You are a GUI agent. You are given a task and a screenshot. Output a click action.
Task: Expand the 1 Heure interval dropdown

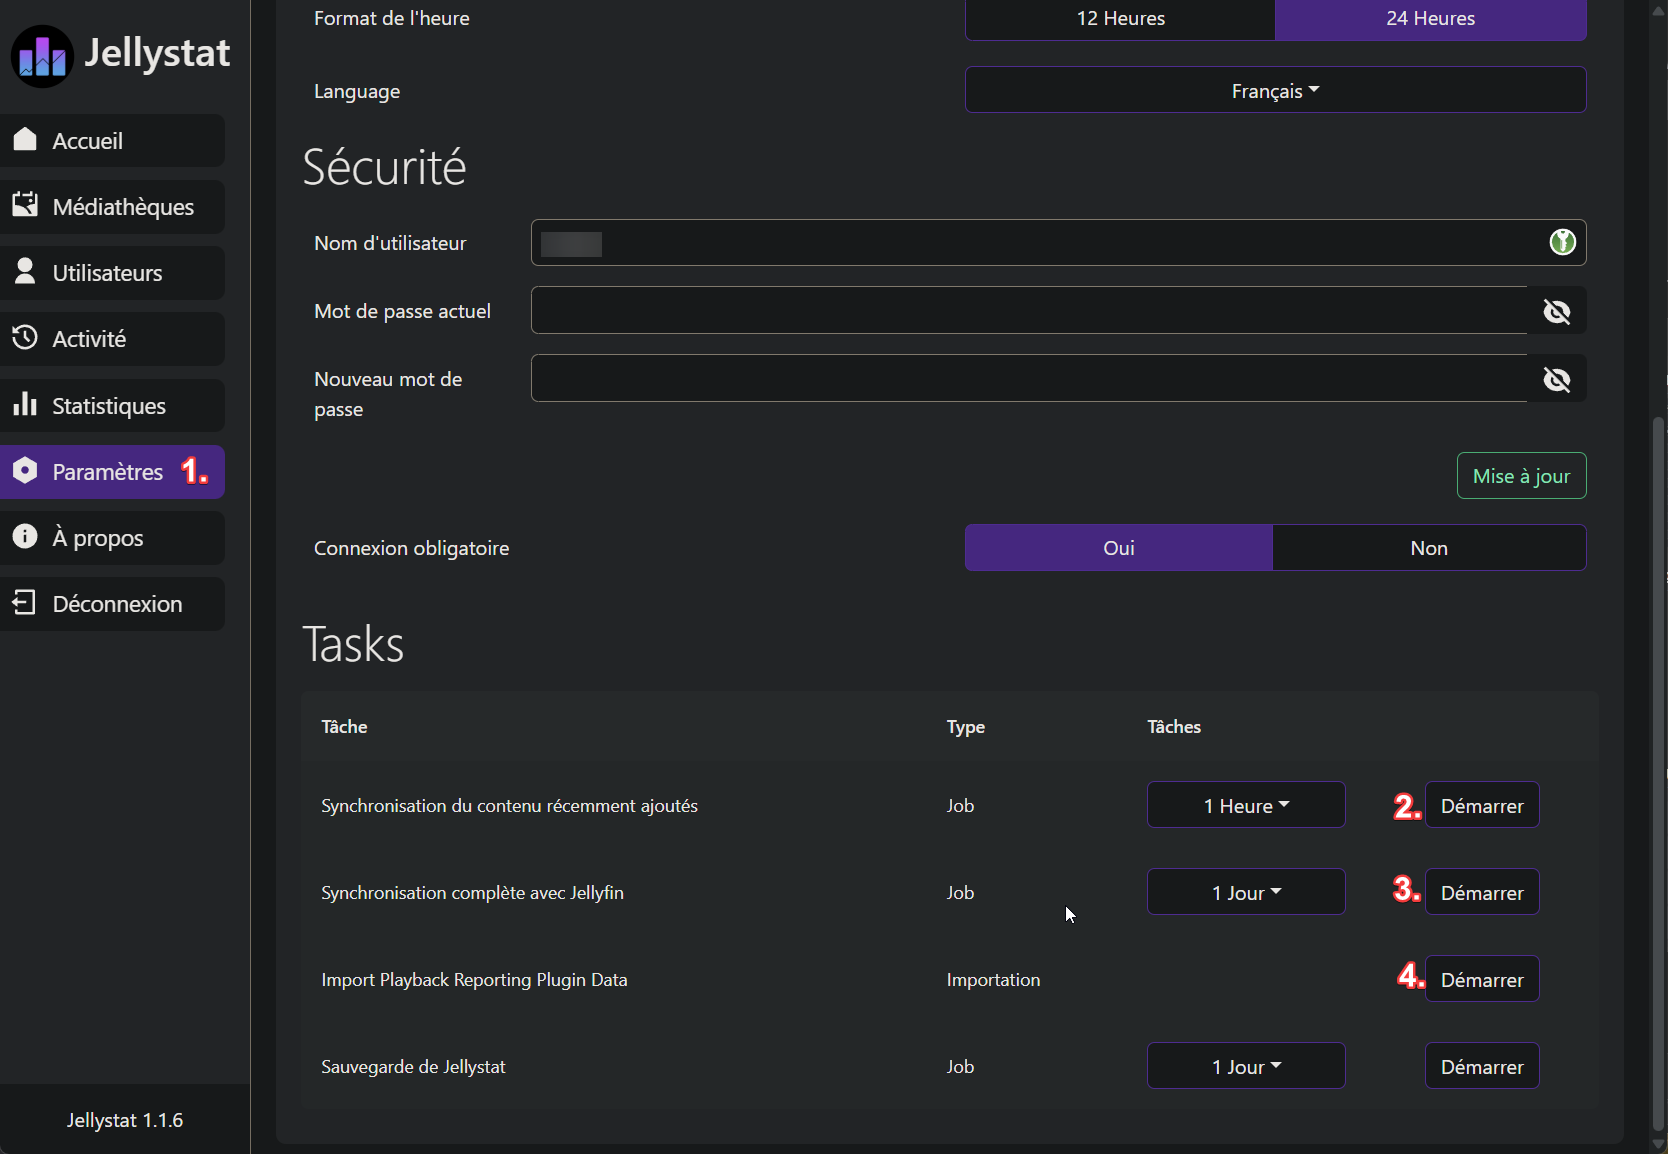[x=1246, y=806]
